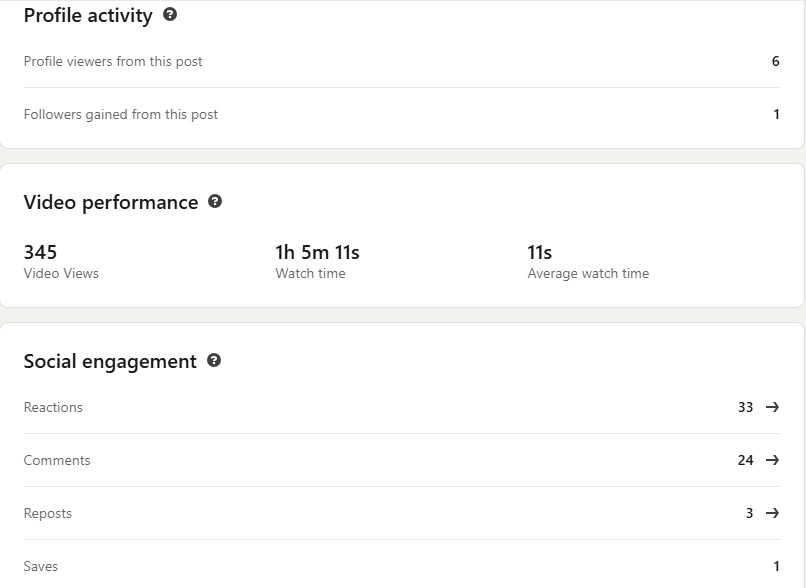Click help icon next to Profile activity
The image size is (806, 588).
(x=170, y=15)
